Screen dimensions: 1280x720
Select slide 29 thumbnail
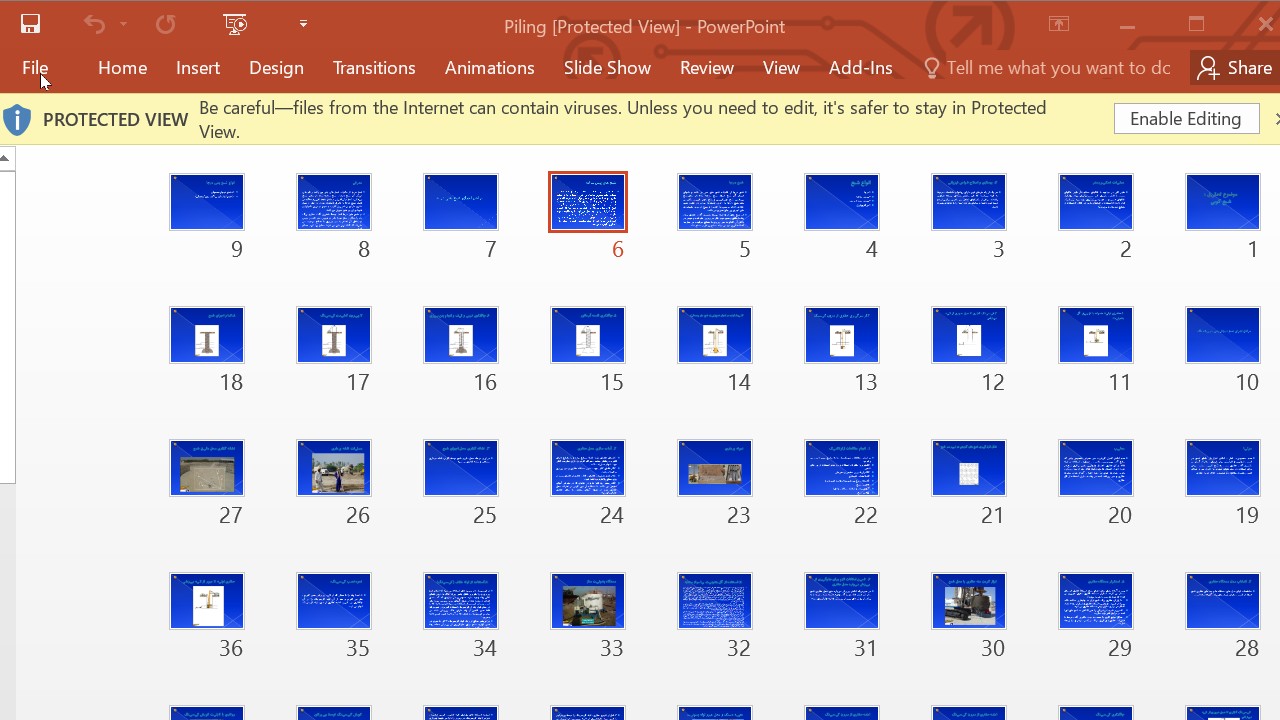1096,601
